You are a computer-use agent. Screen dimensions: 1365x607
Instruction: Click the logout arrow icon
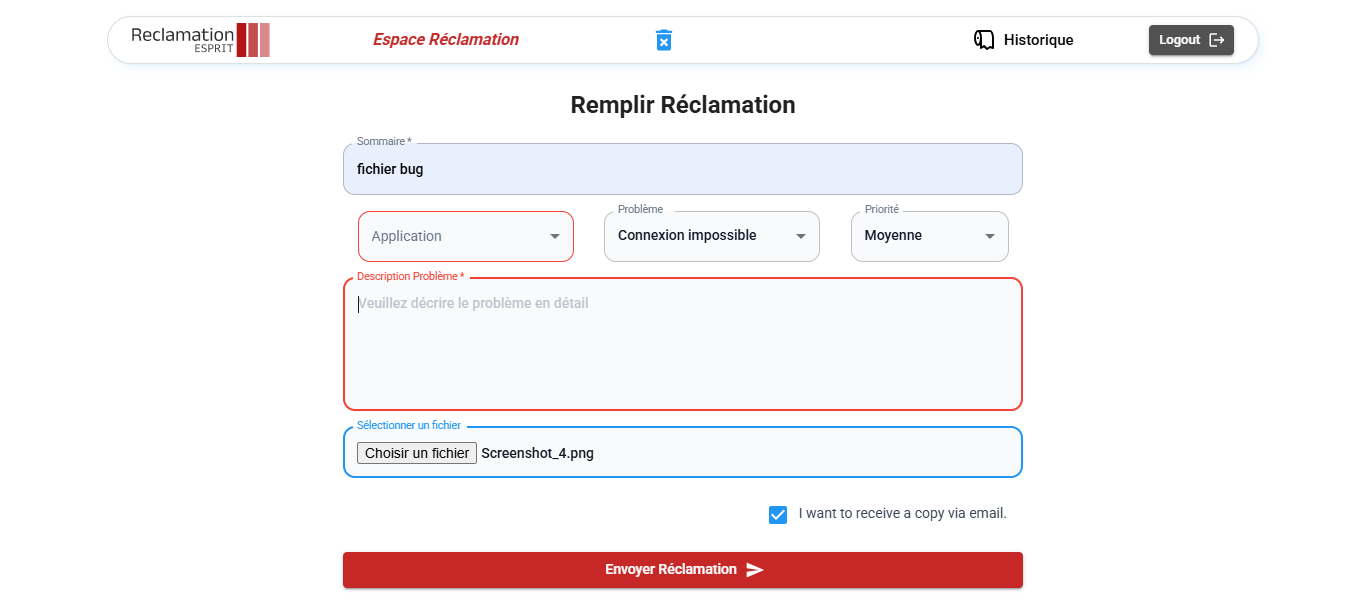(1217, 40)
